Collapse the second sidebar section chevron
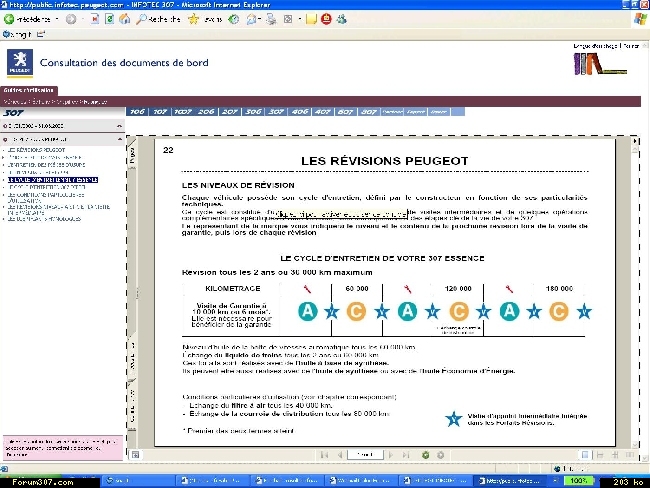The height and width of the screenshot is (488, 650). tap(119, 139)
